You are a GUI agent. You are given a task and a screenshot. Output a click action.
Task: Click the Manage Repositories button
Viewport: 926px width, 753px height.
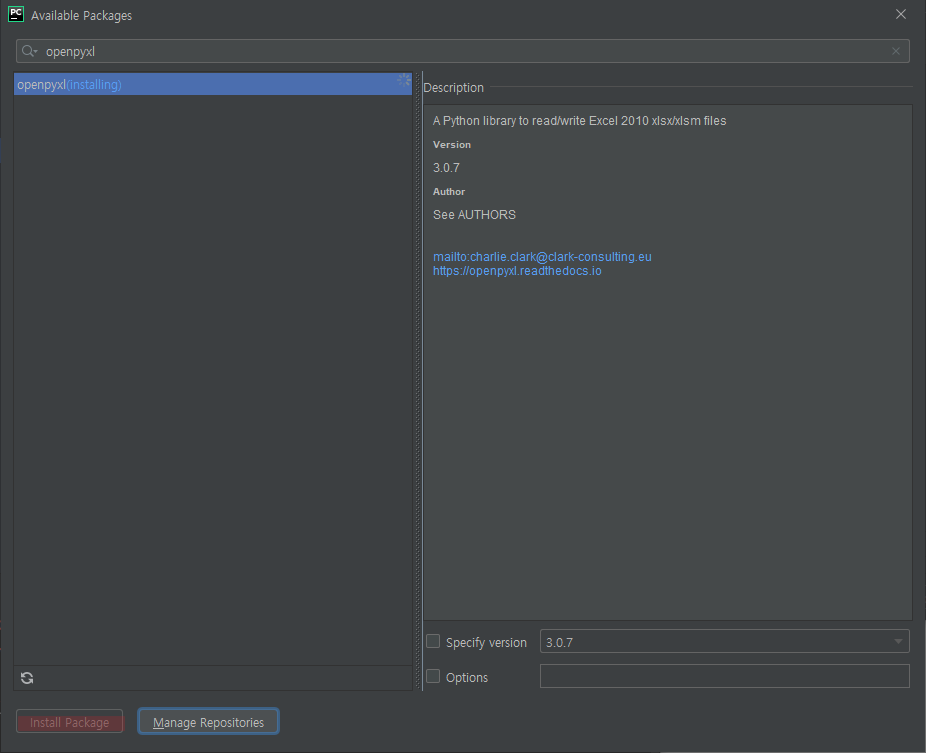[208, 722]
